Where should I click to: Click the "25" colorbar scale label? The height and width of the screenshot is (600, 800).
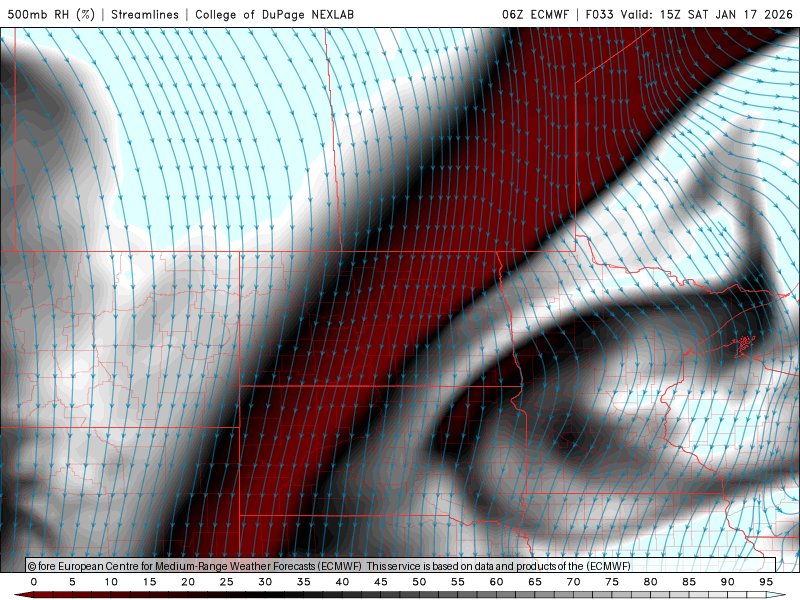point(227,582)
